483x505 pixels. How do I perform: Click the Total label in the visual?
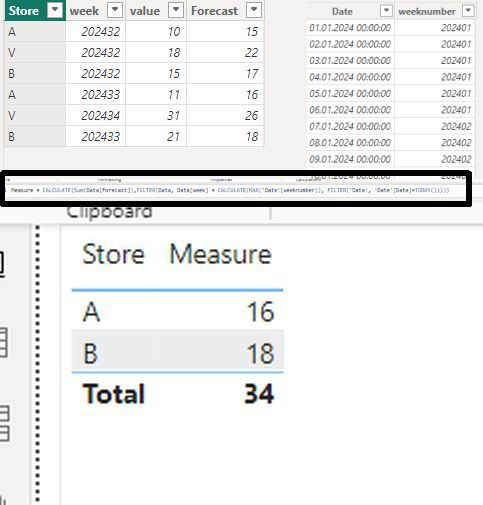[114, 394]
